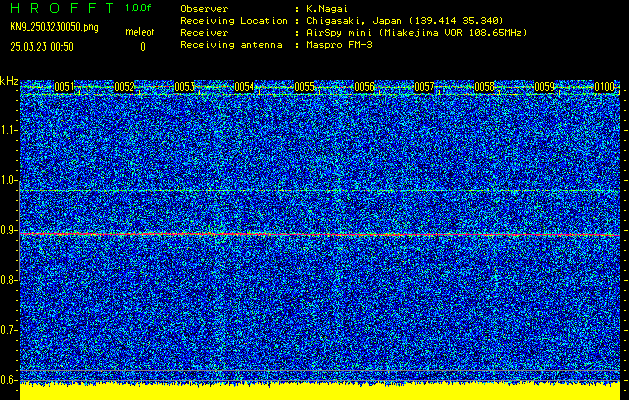
Task: Click the 0.7 kHz axis label
Action: coord(8,330)
